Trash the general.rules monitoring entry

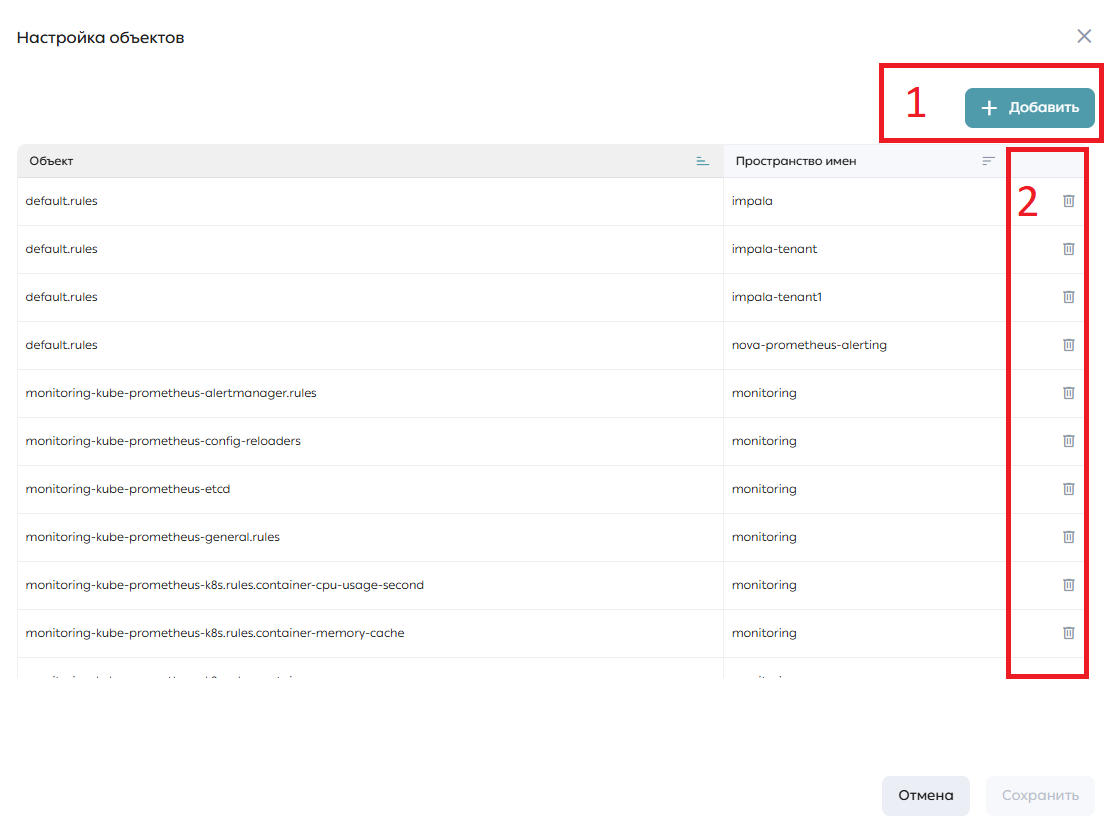point(1068,537)
